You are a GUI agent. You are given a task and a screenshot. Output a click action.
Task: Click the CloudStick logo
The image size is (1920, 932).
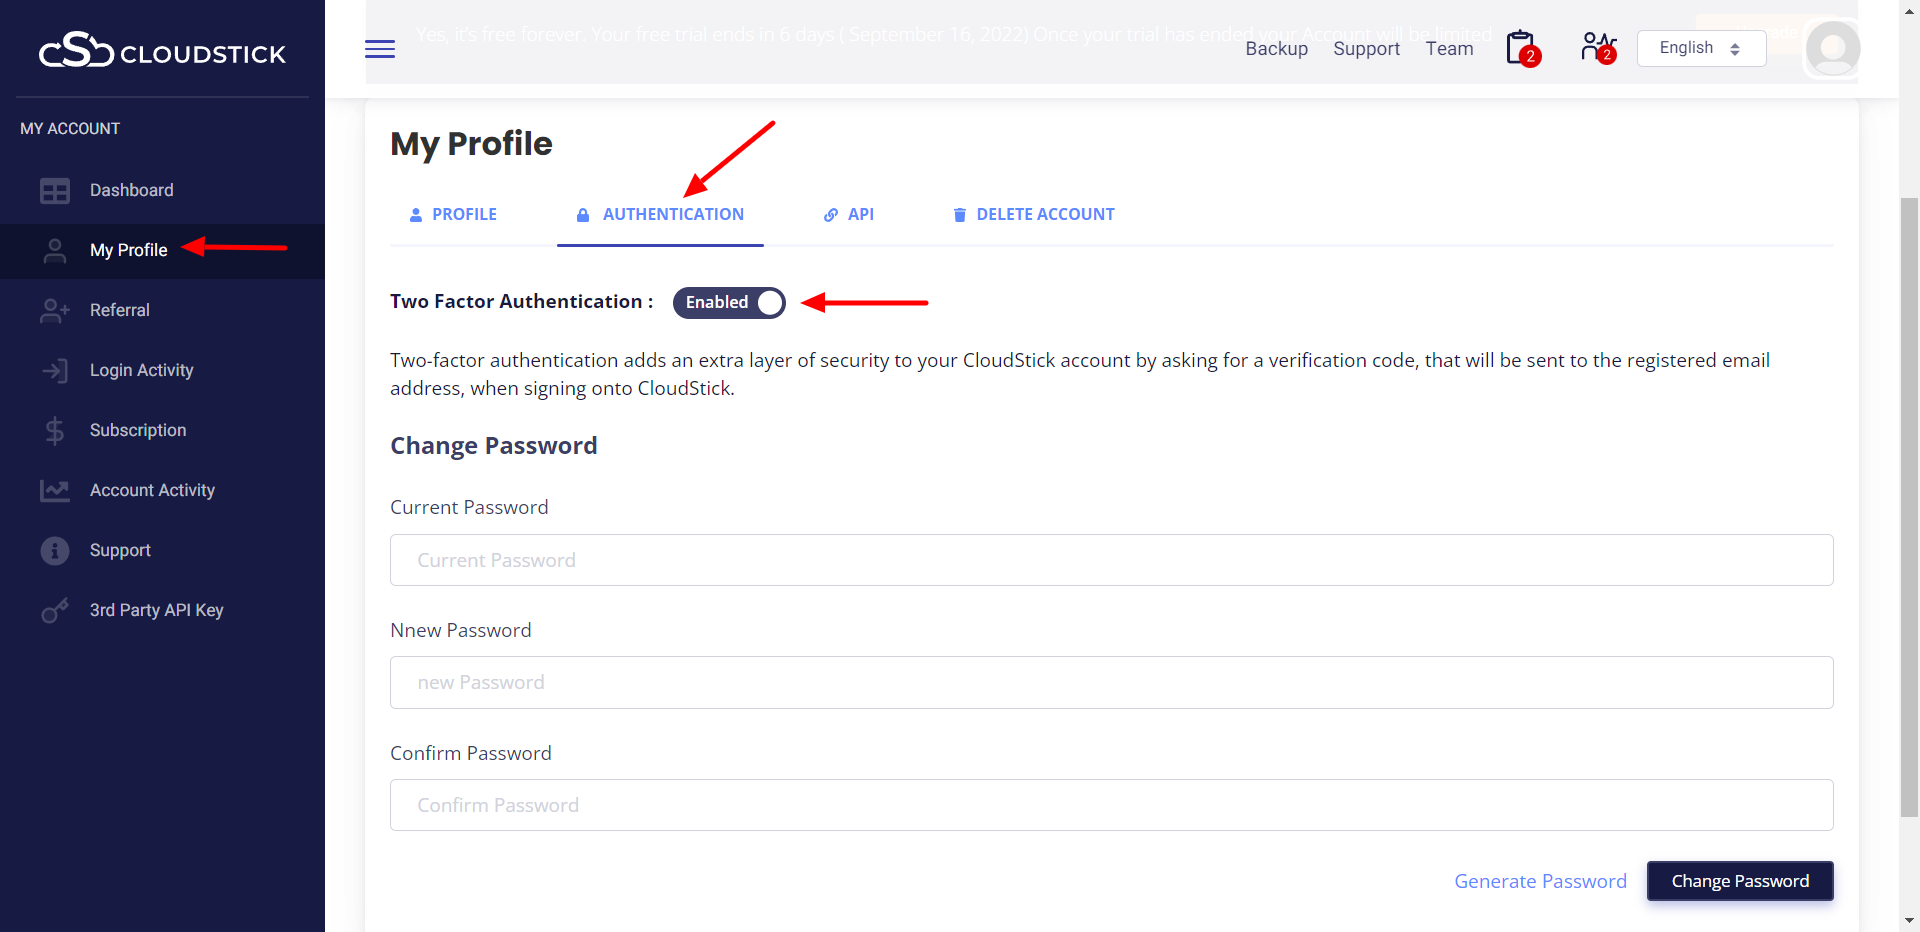[162, 50]
